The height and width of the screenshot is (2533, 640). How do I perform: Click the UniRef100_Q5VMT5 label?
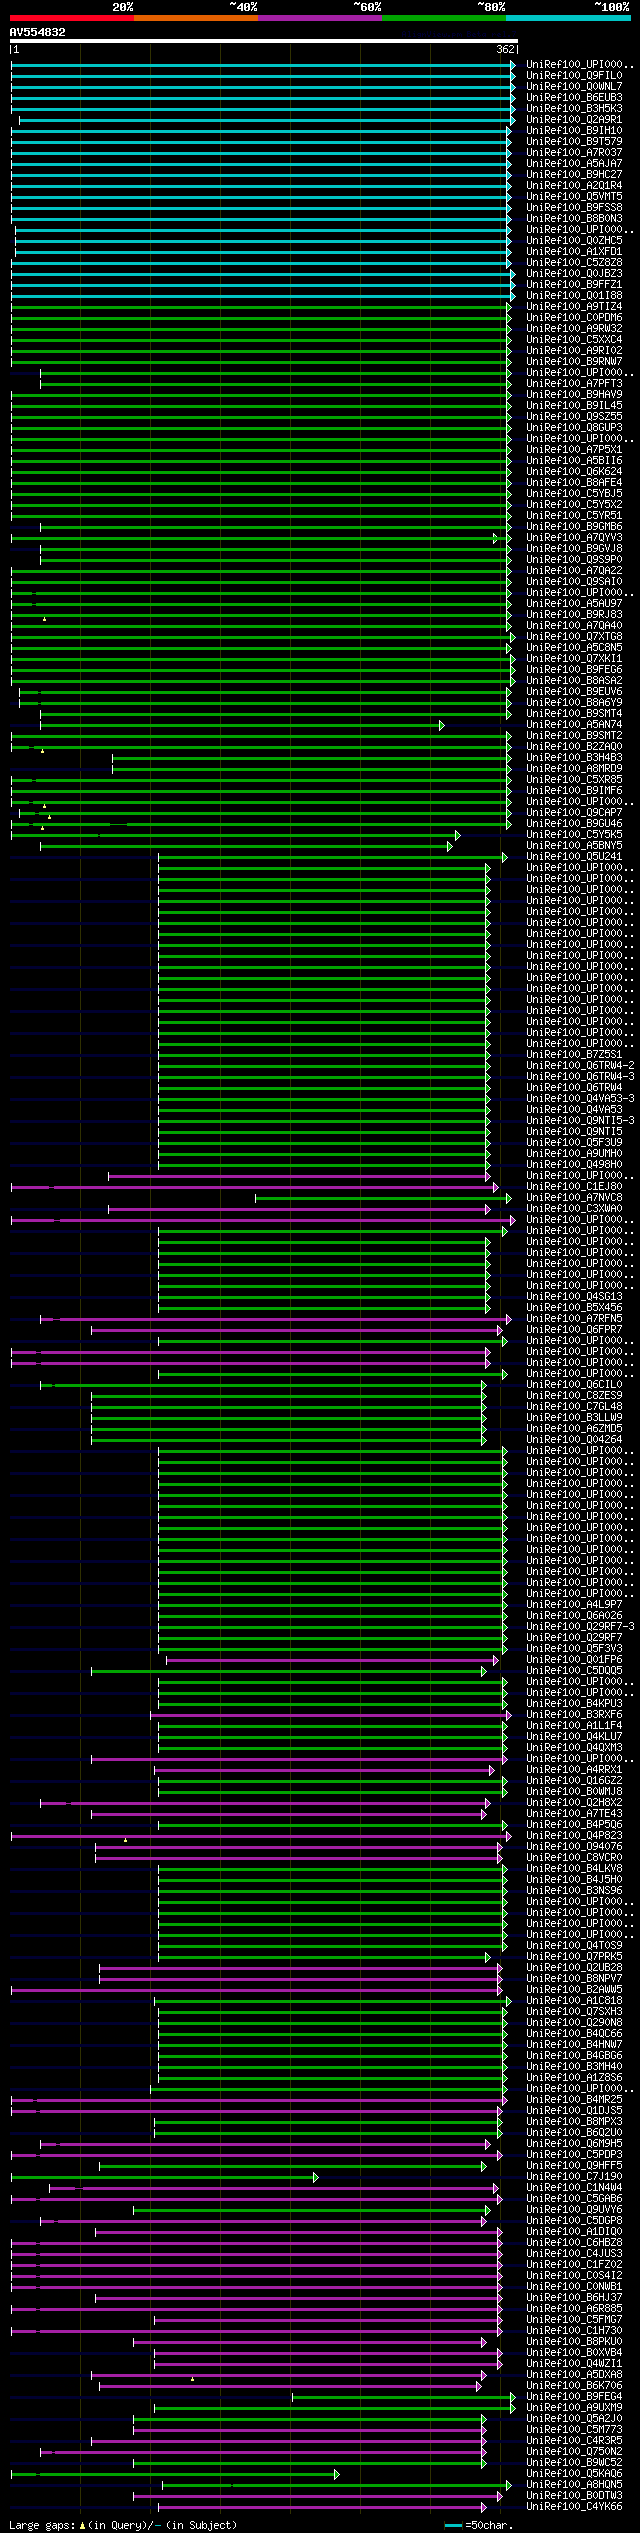pyautogui.click(x=574, y=196)
